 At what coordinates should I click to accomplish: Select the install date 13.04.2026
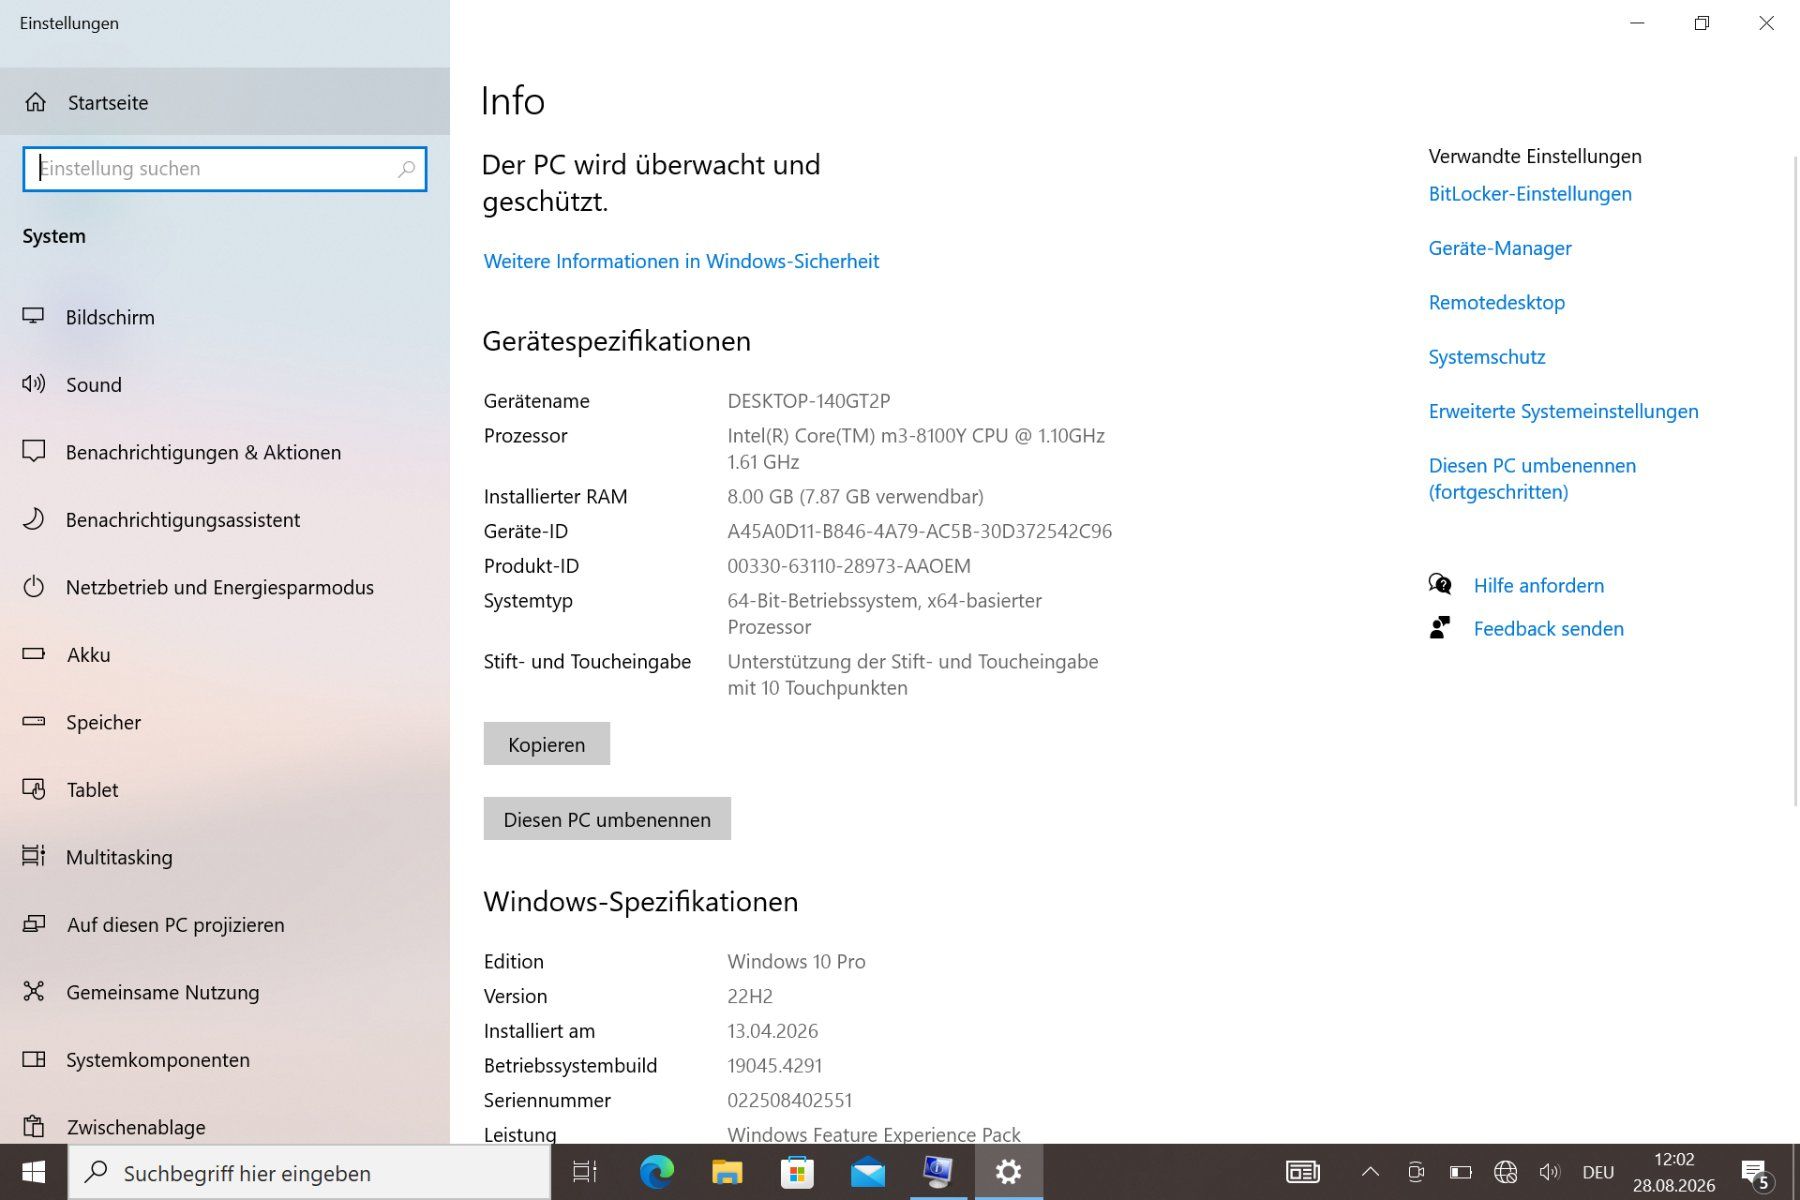[773, 1031]
